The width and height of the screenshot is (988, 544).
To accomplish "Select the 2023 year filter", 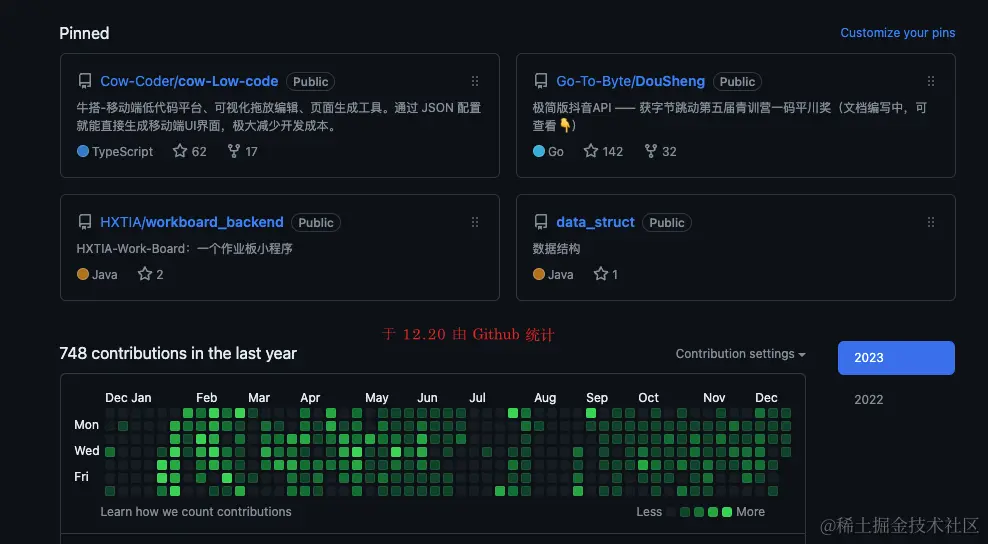I will pyautogui.click(x=896, y=357).
